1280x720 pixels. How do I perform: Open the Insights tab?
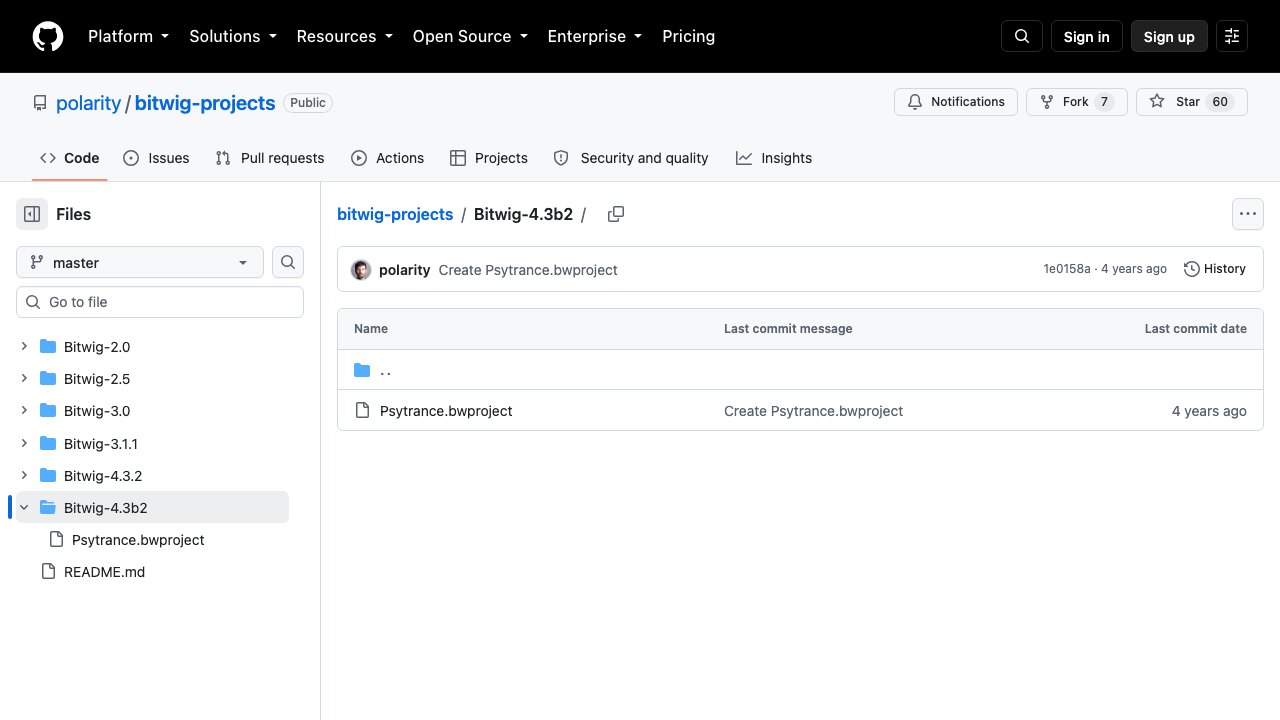774,158
